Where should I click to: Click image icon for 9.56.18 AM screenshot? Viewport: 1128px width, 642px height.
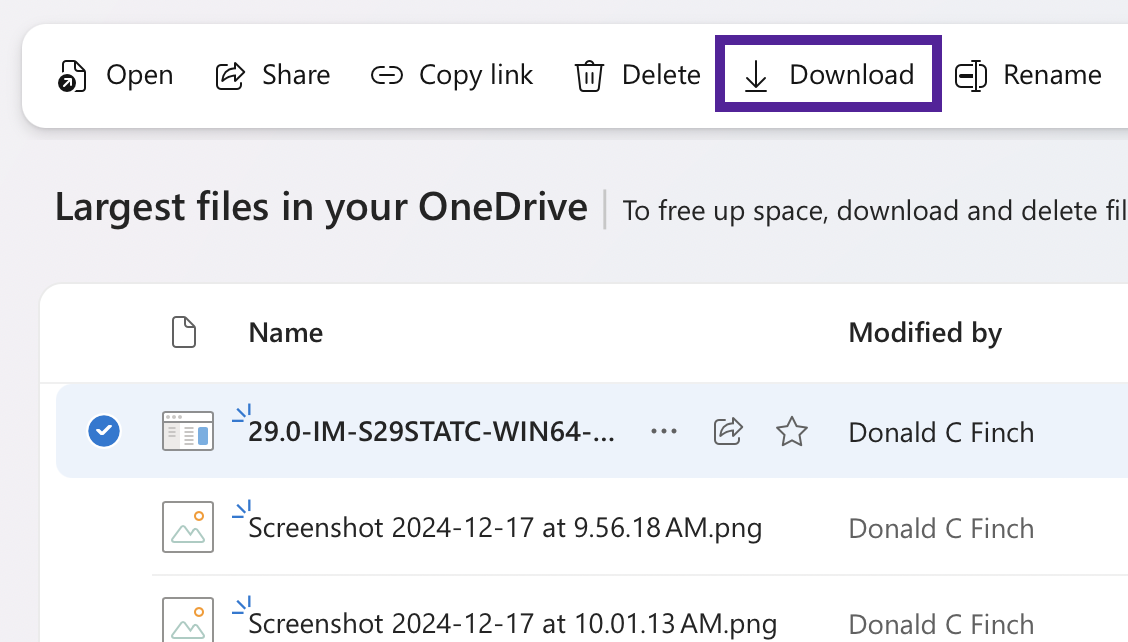[x=188, y=527]
